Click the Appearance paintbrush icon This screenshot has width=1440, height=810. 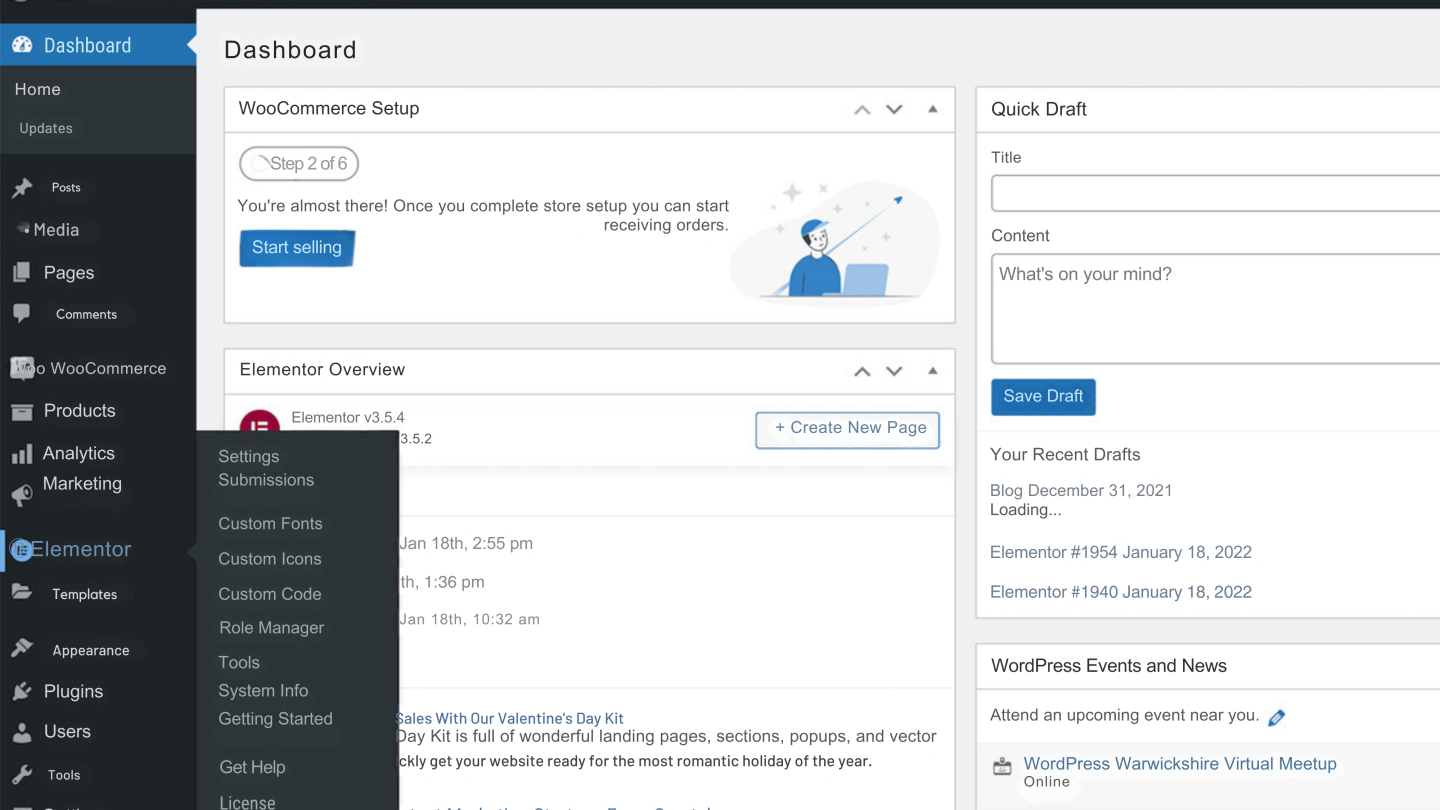coord(21,649)
